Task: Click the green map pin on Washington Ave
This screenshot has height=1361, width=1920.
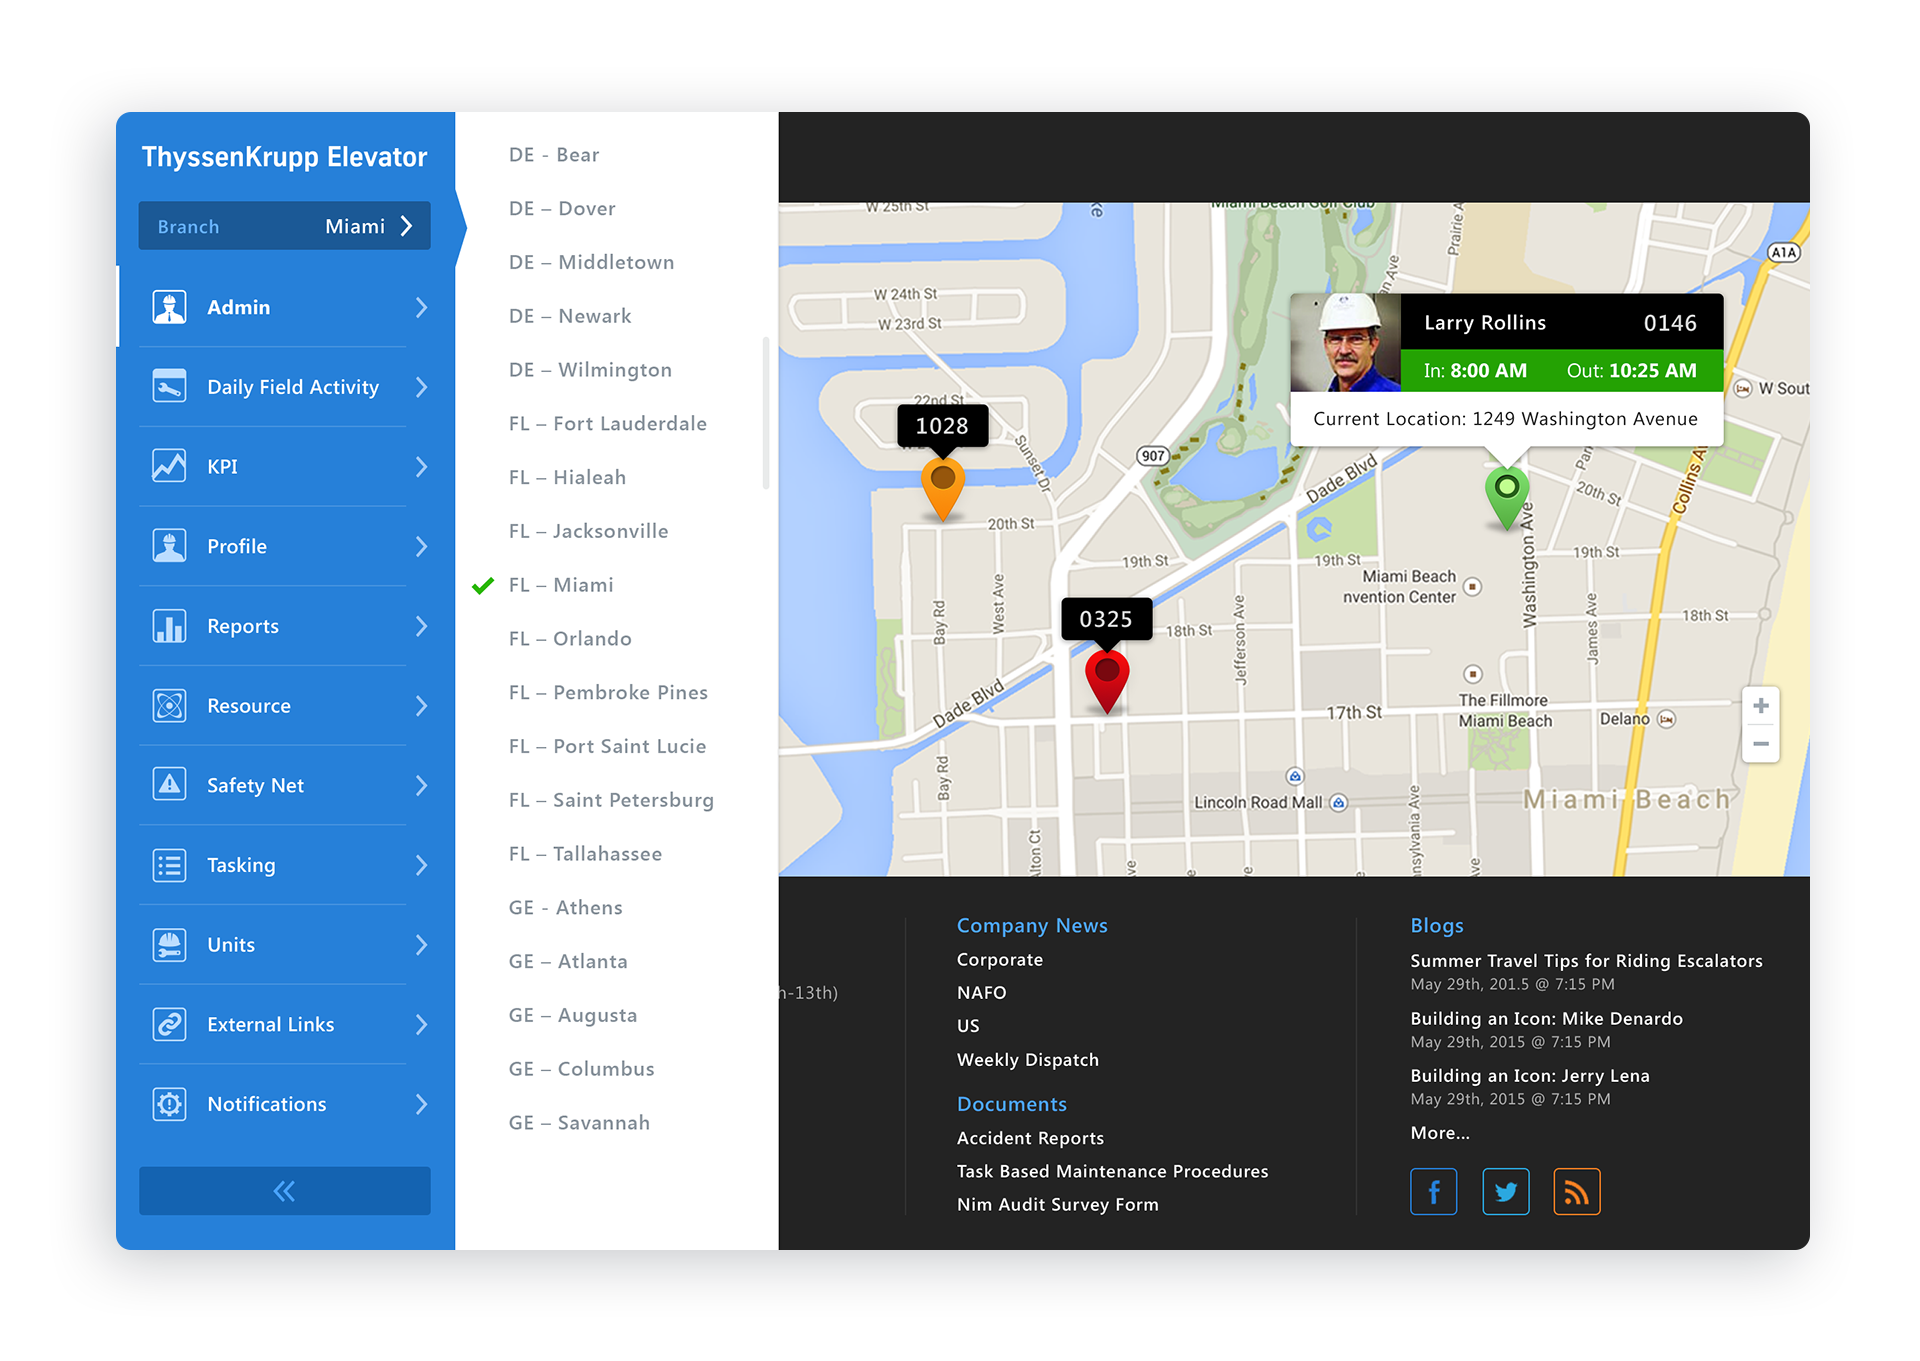Action: (1507, 498)
